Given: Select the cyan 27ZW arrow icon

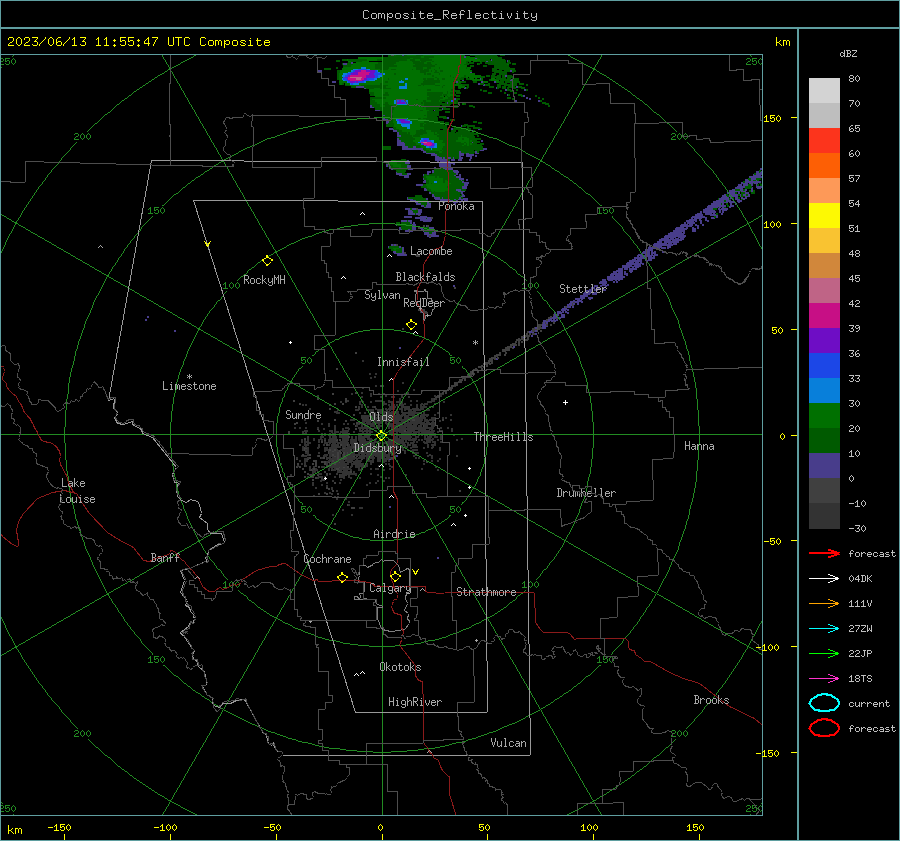Looking at the screenshot, I should tap(824, 629).
